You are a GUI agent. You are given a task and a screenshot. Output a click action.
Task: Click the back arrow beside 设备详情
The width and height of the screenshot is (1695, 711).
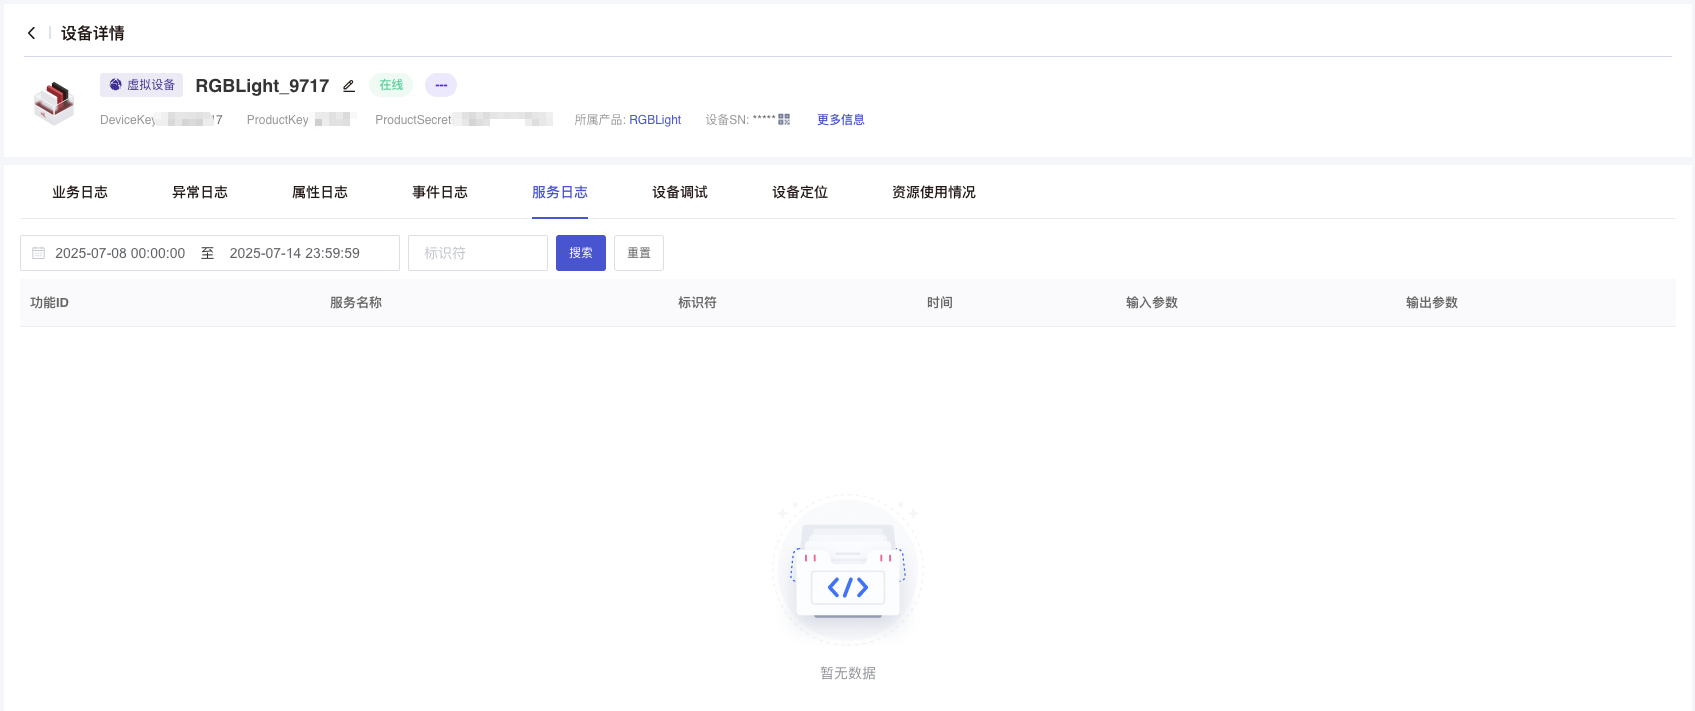coord(31,33)
